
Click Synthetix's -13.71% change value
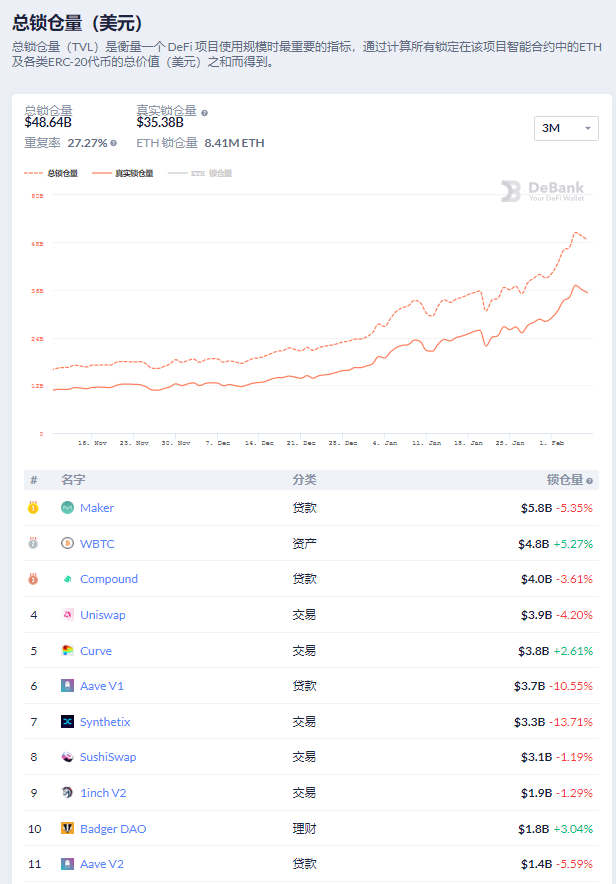[570, 722]
